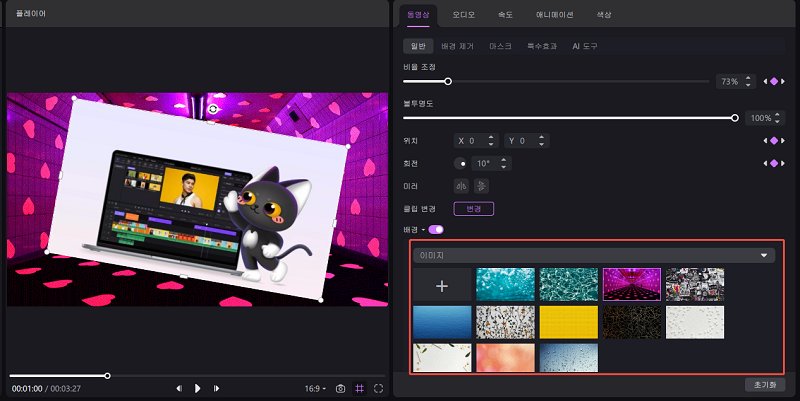Click the 초기화 reset button
800x401 pixels.
pyautogui.click(x=765, y=385)
